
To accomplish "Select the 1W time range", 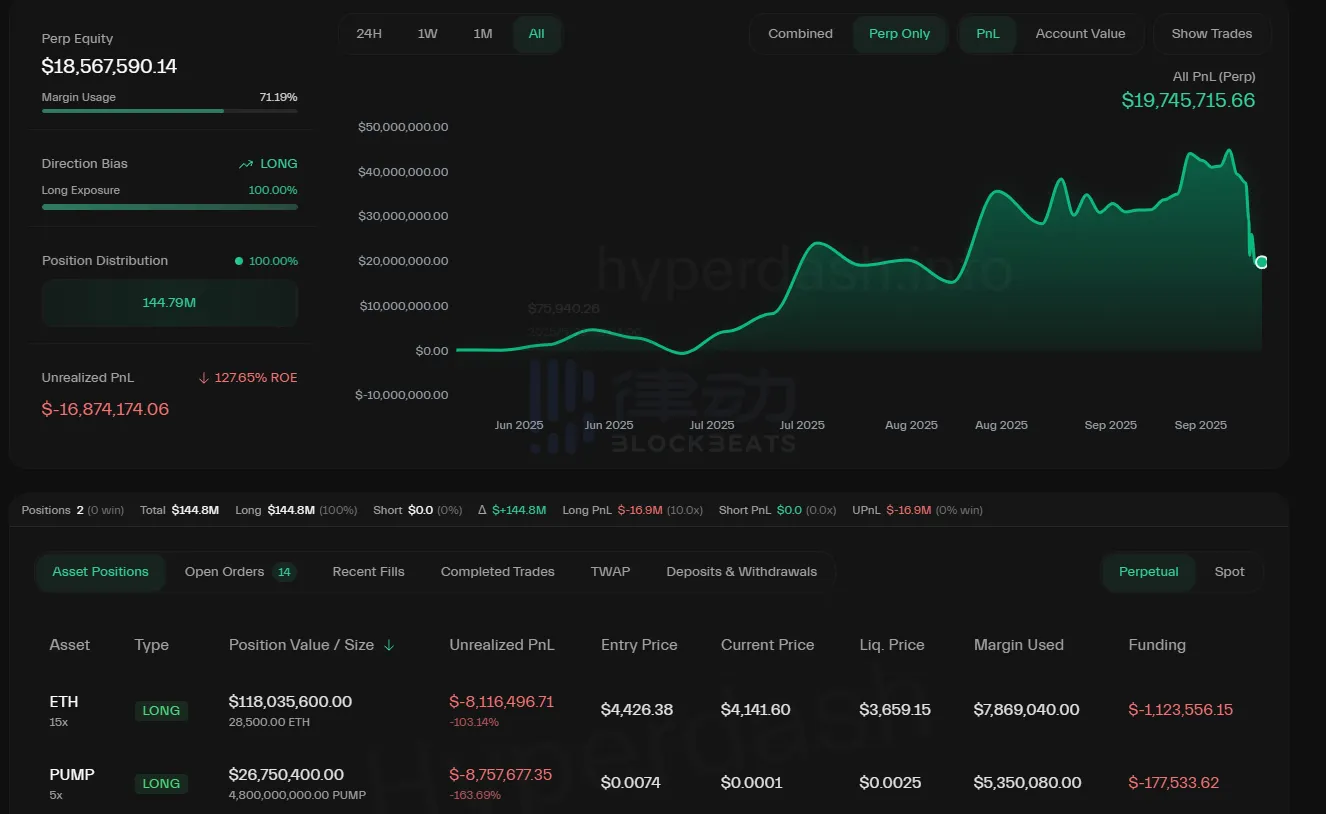I will tap(427, 34).
